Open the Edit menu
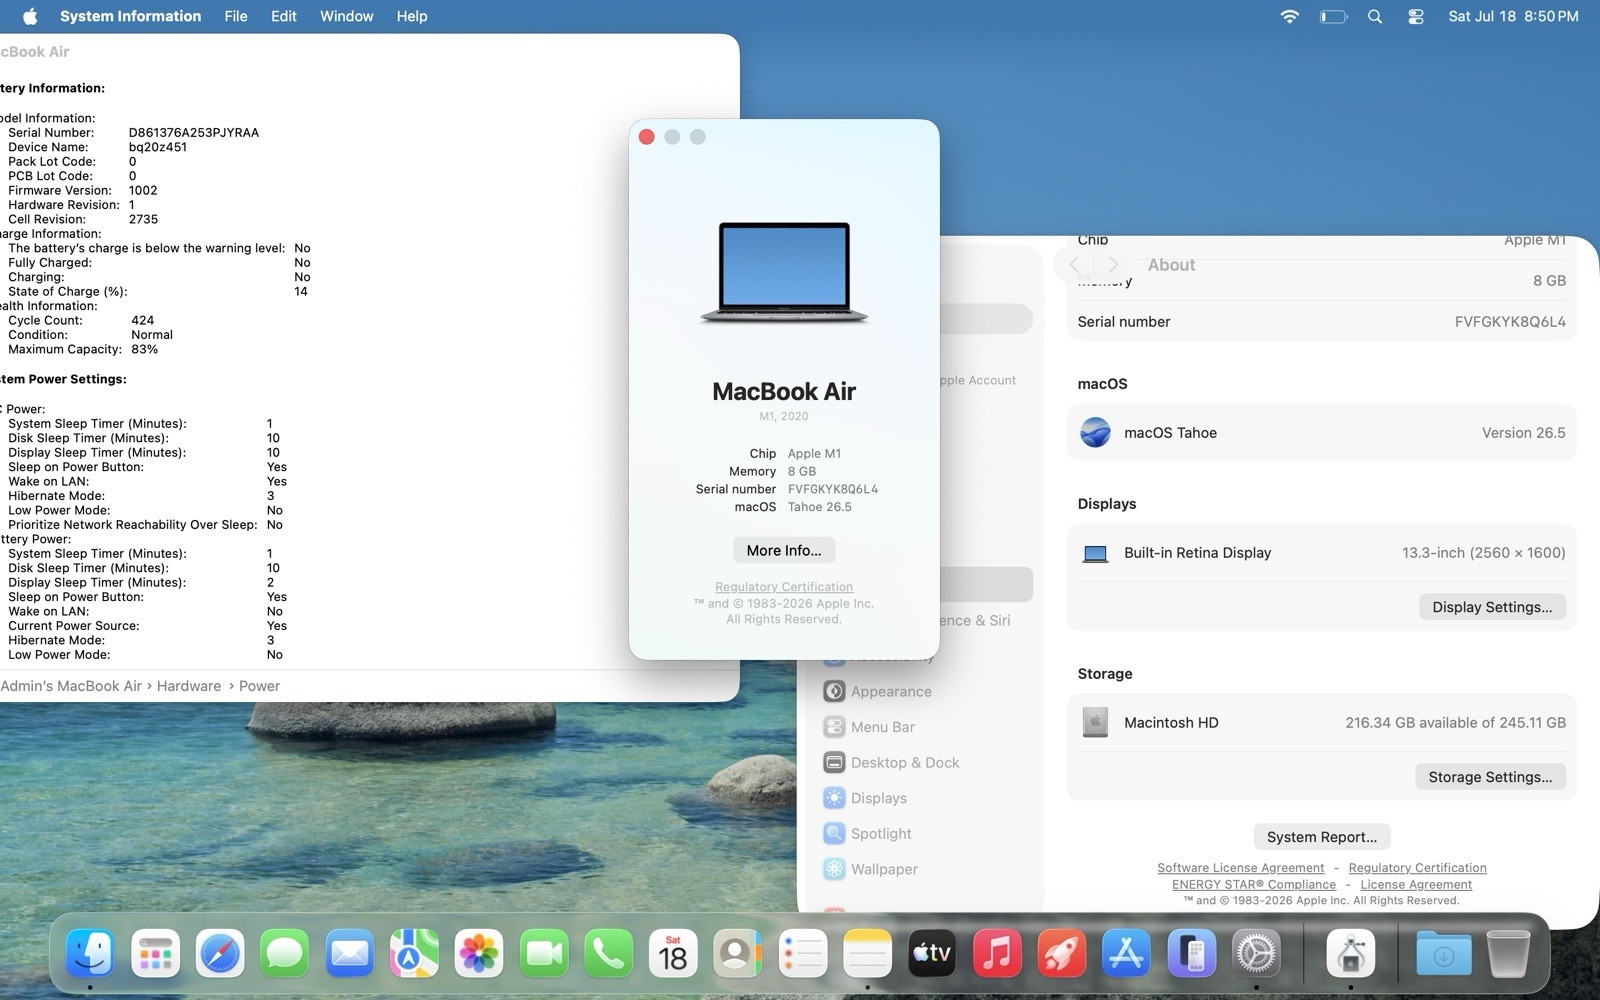The height and width of the screenshot is (1000, 1600). click(x=284, y=16)
